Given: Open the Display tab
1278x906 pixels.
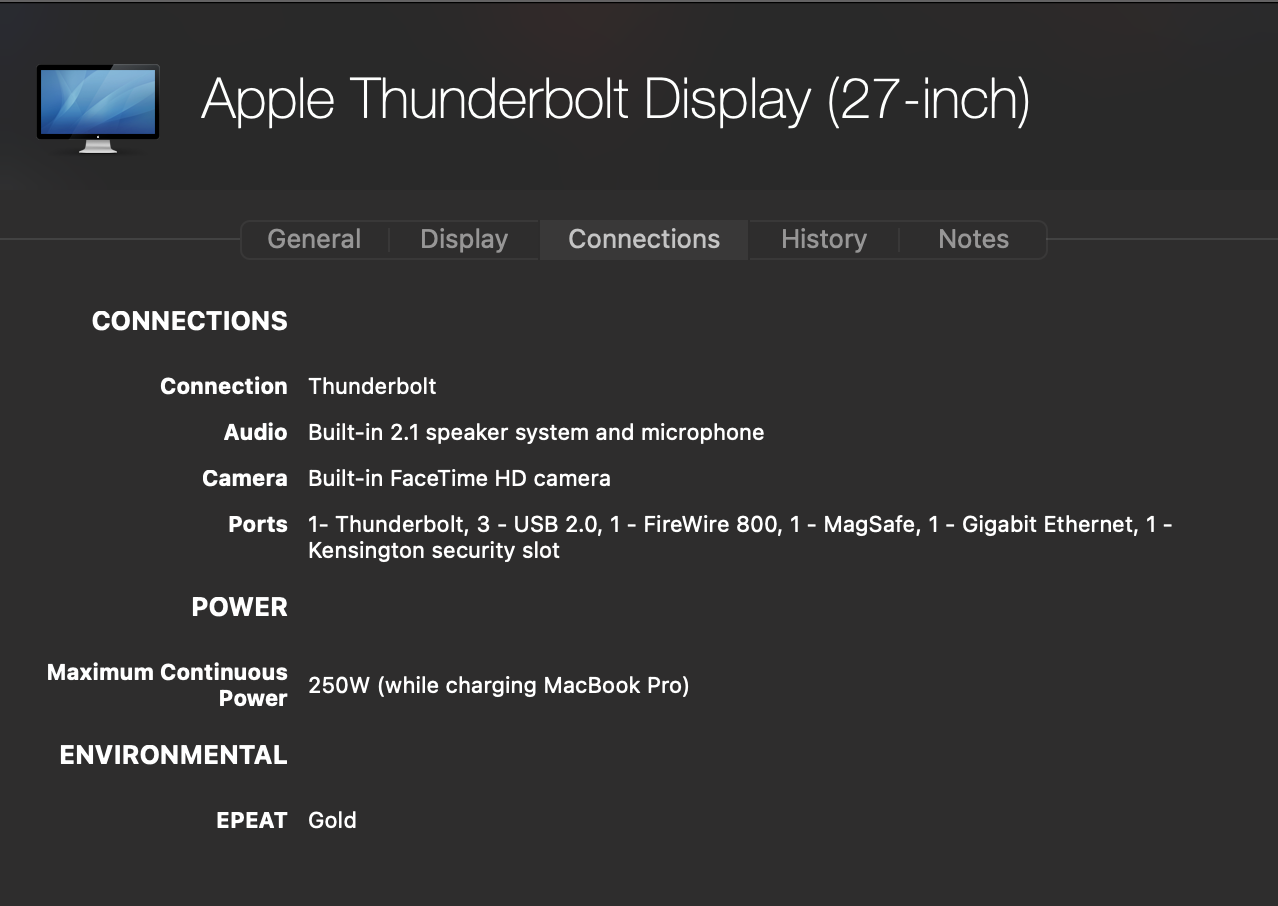Looking at the screenshot, I should pos(464,240).
